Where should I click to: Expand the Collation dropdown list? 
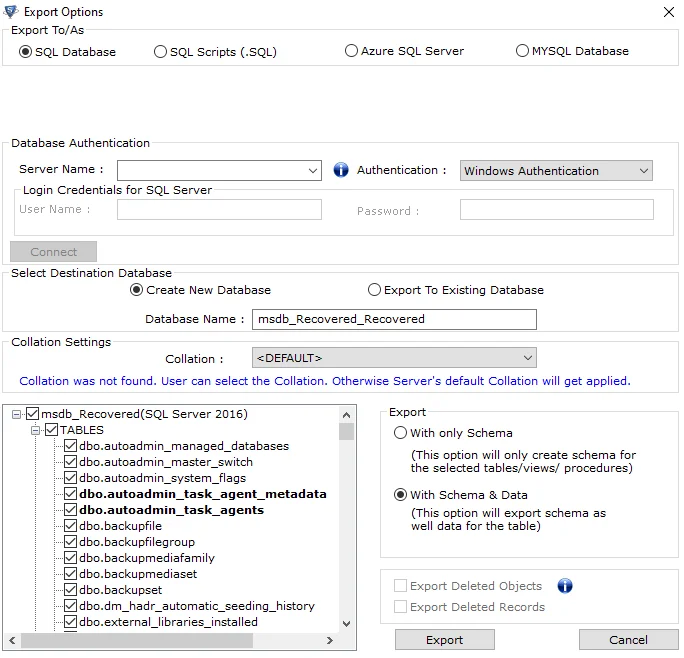tap(528, 358)
